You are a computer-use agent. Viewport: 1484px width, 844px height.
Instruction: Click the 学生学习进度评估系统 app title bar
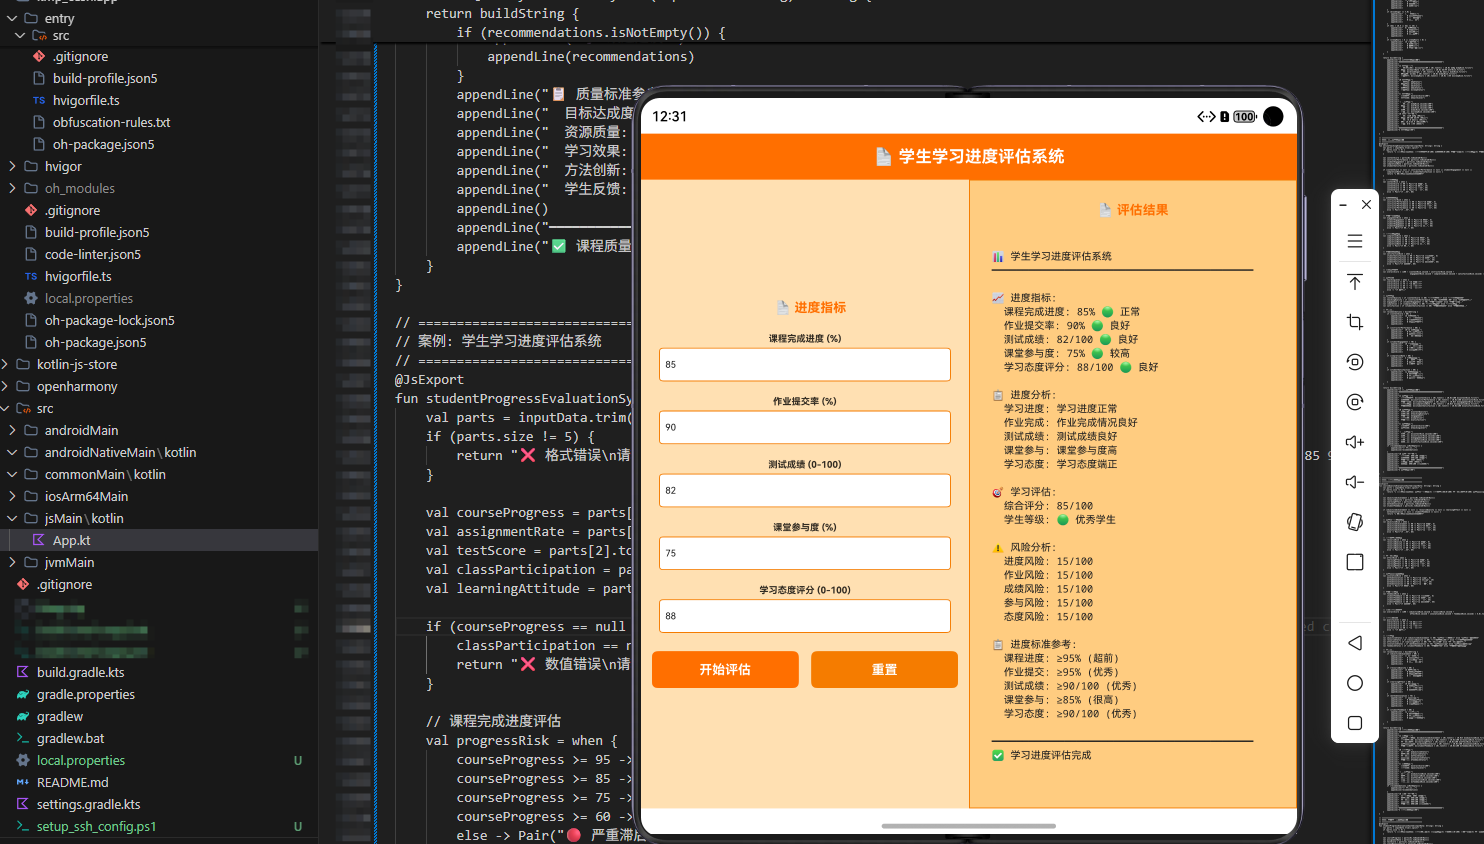969,157
